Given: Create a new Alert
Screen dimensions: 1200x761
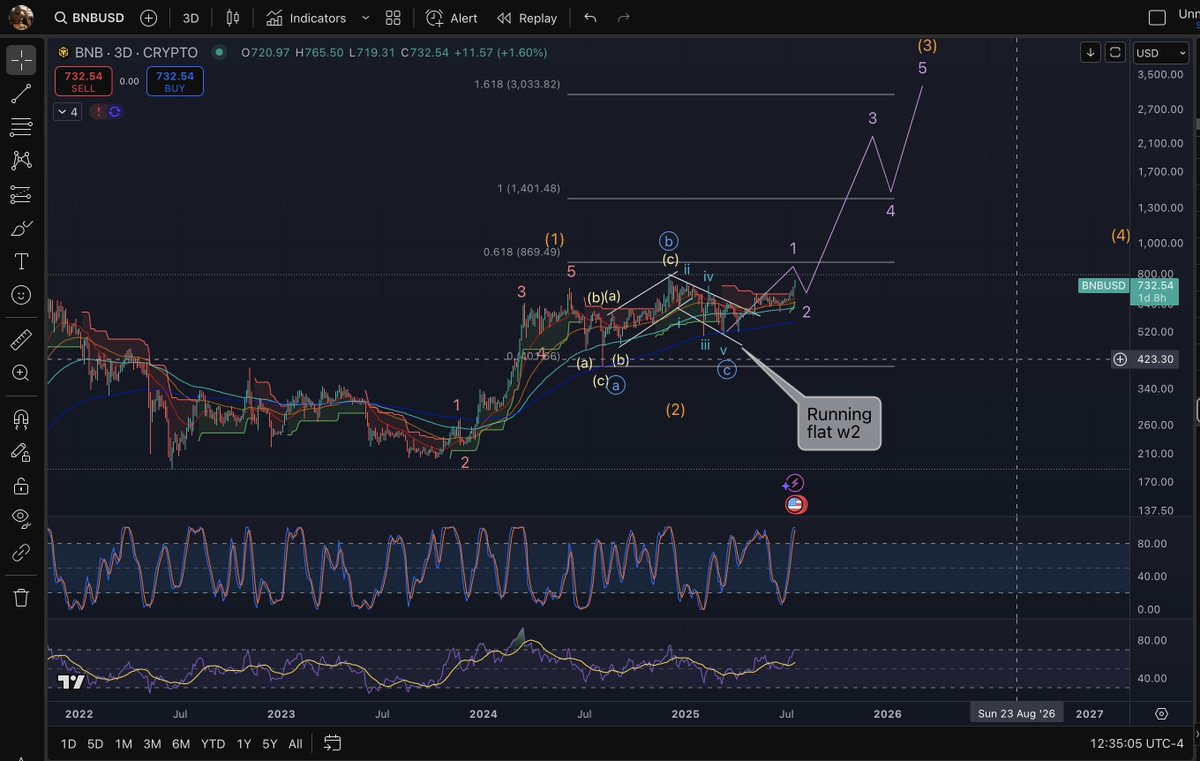Looking at the screenshot, I should [452, 18].
